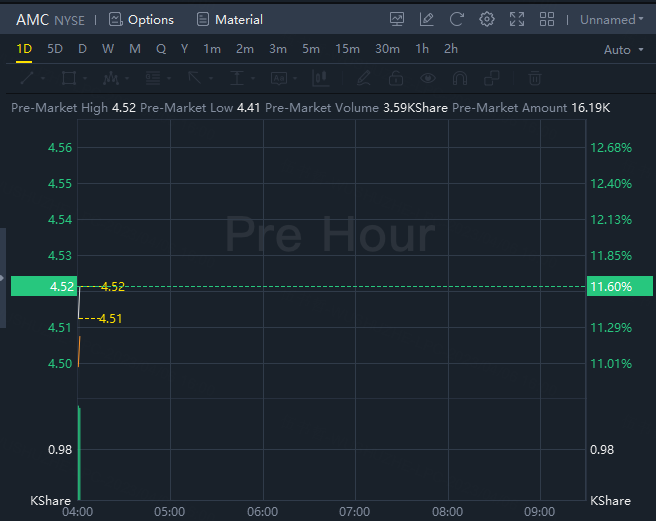
Task: Click the 4.52 current price marker
Action: point(44,286)
